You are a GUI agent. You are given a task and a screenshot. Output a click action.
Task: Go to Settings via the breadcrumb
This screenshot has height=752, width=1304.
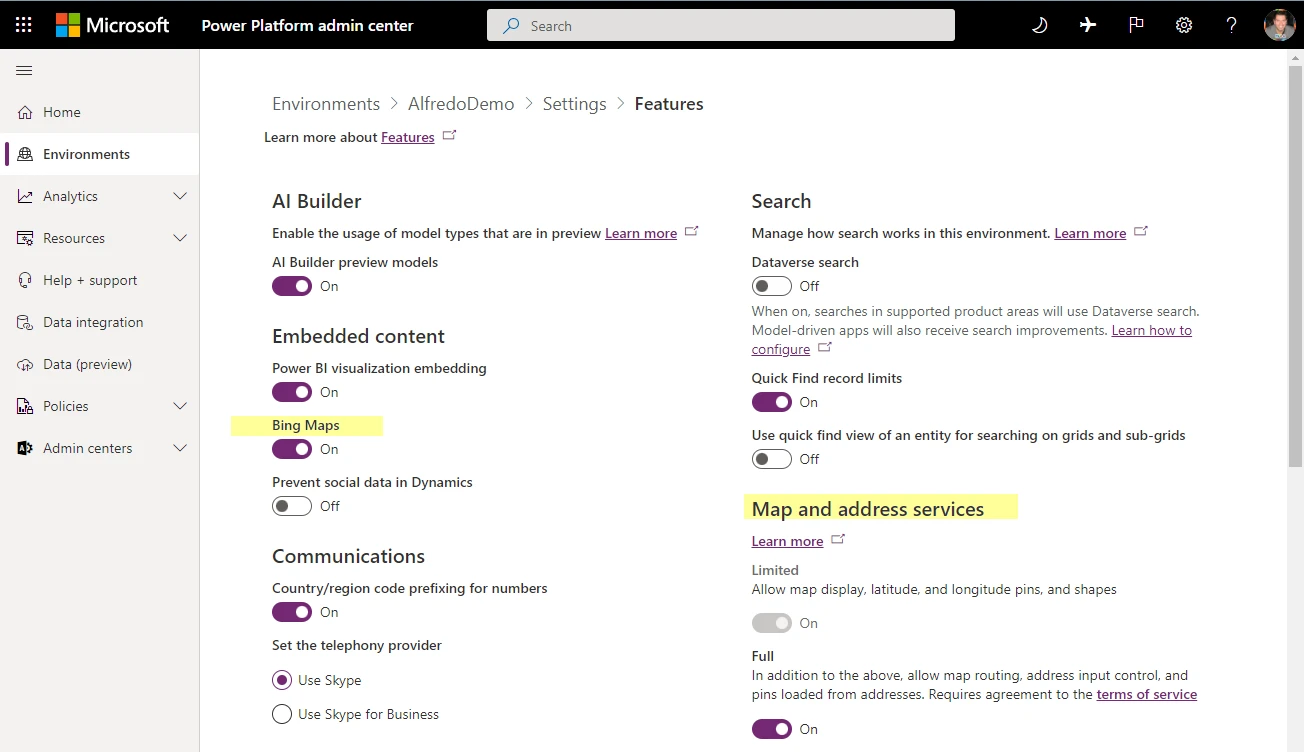pos(574,103)
